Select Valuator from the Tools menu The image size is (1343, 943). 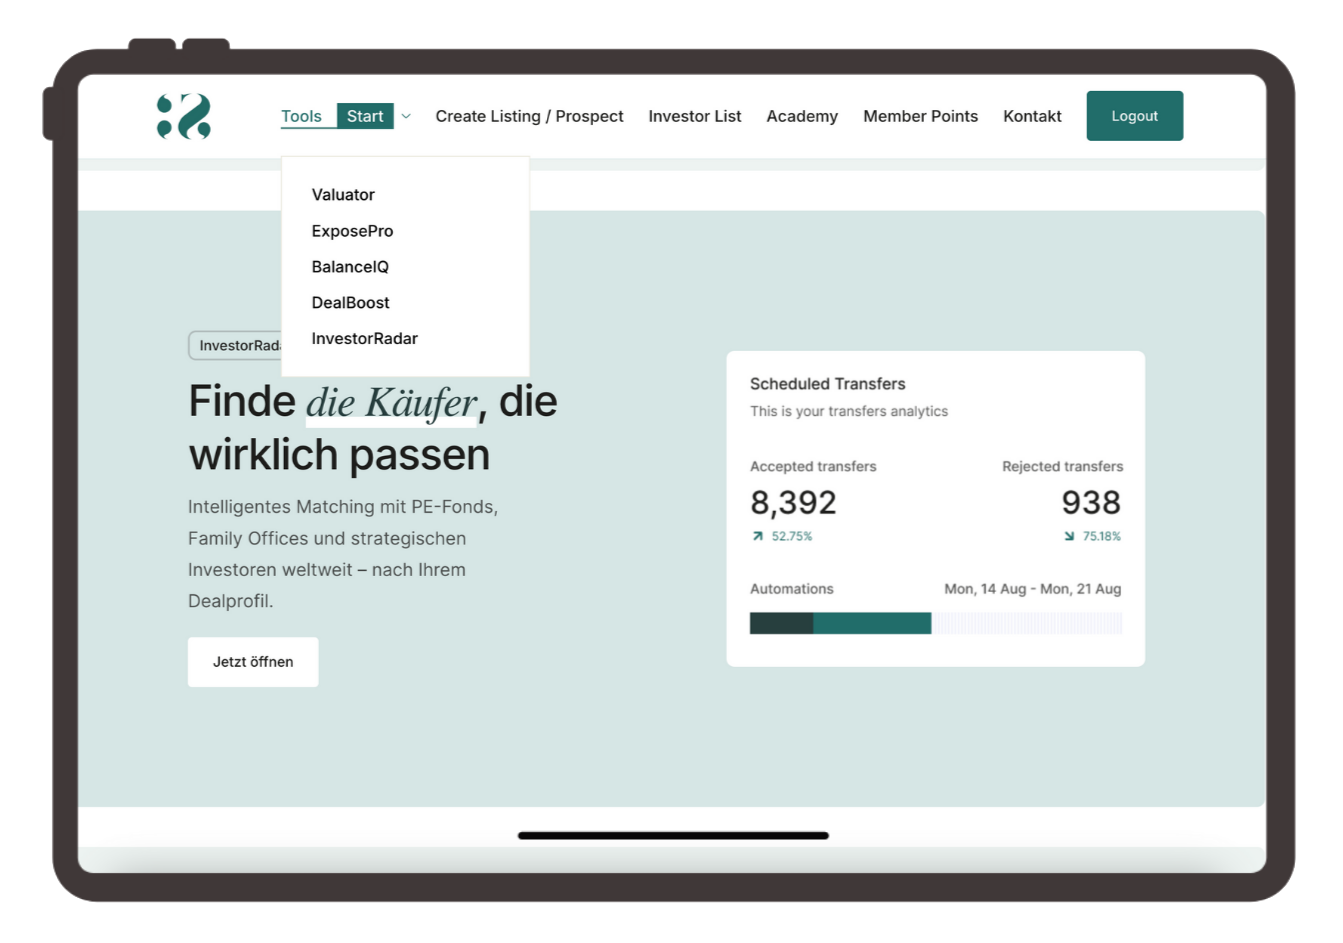(343, 195)
